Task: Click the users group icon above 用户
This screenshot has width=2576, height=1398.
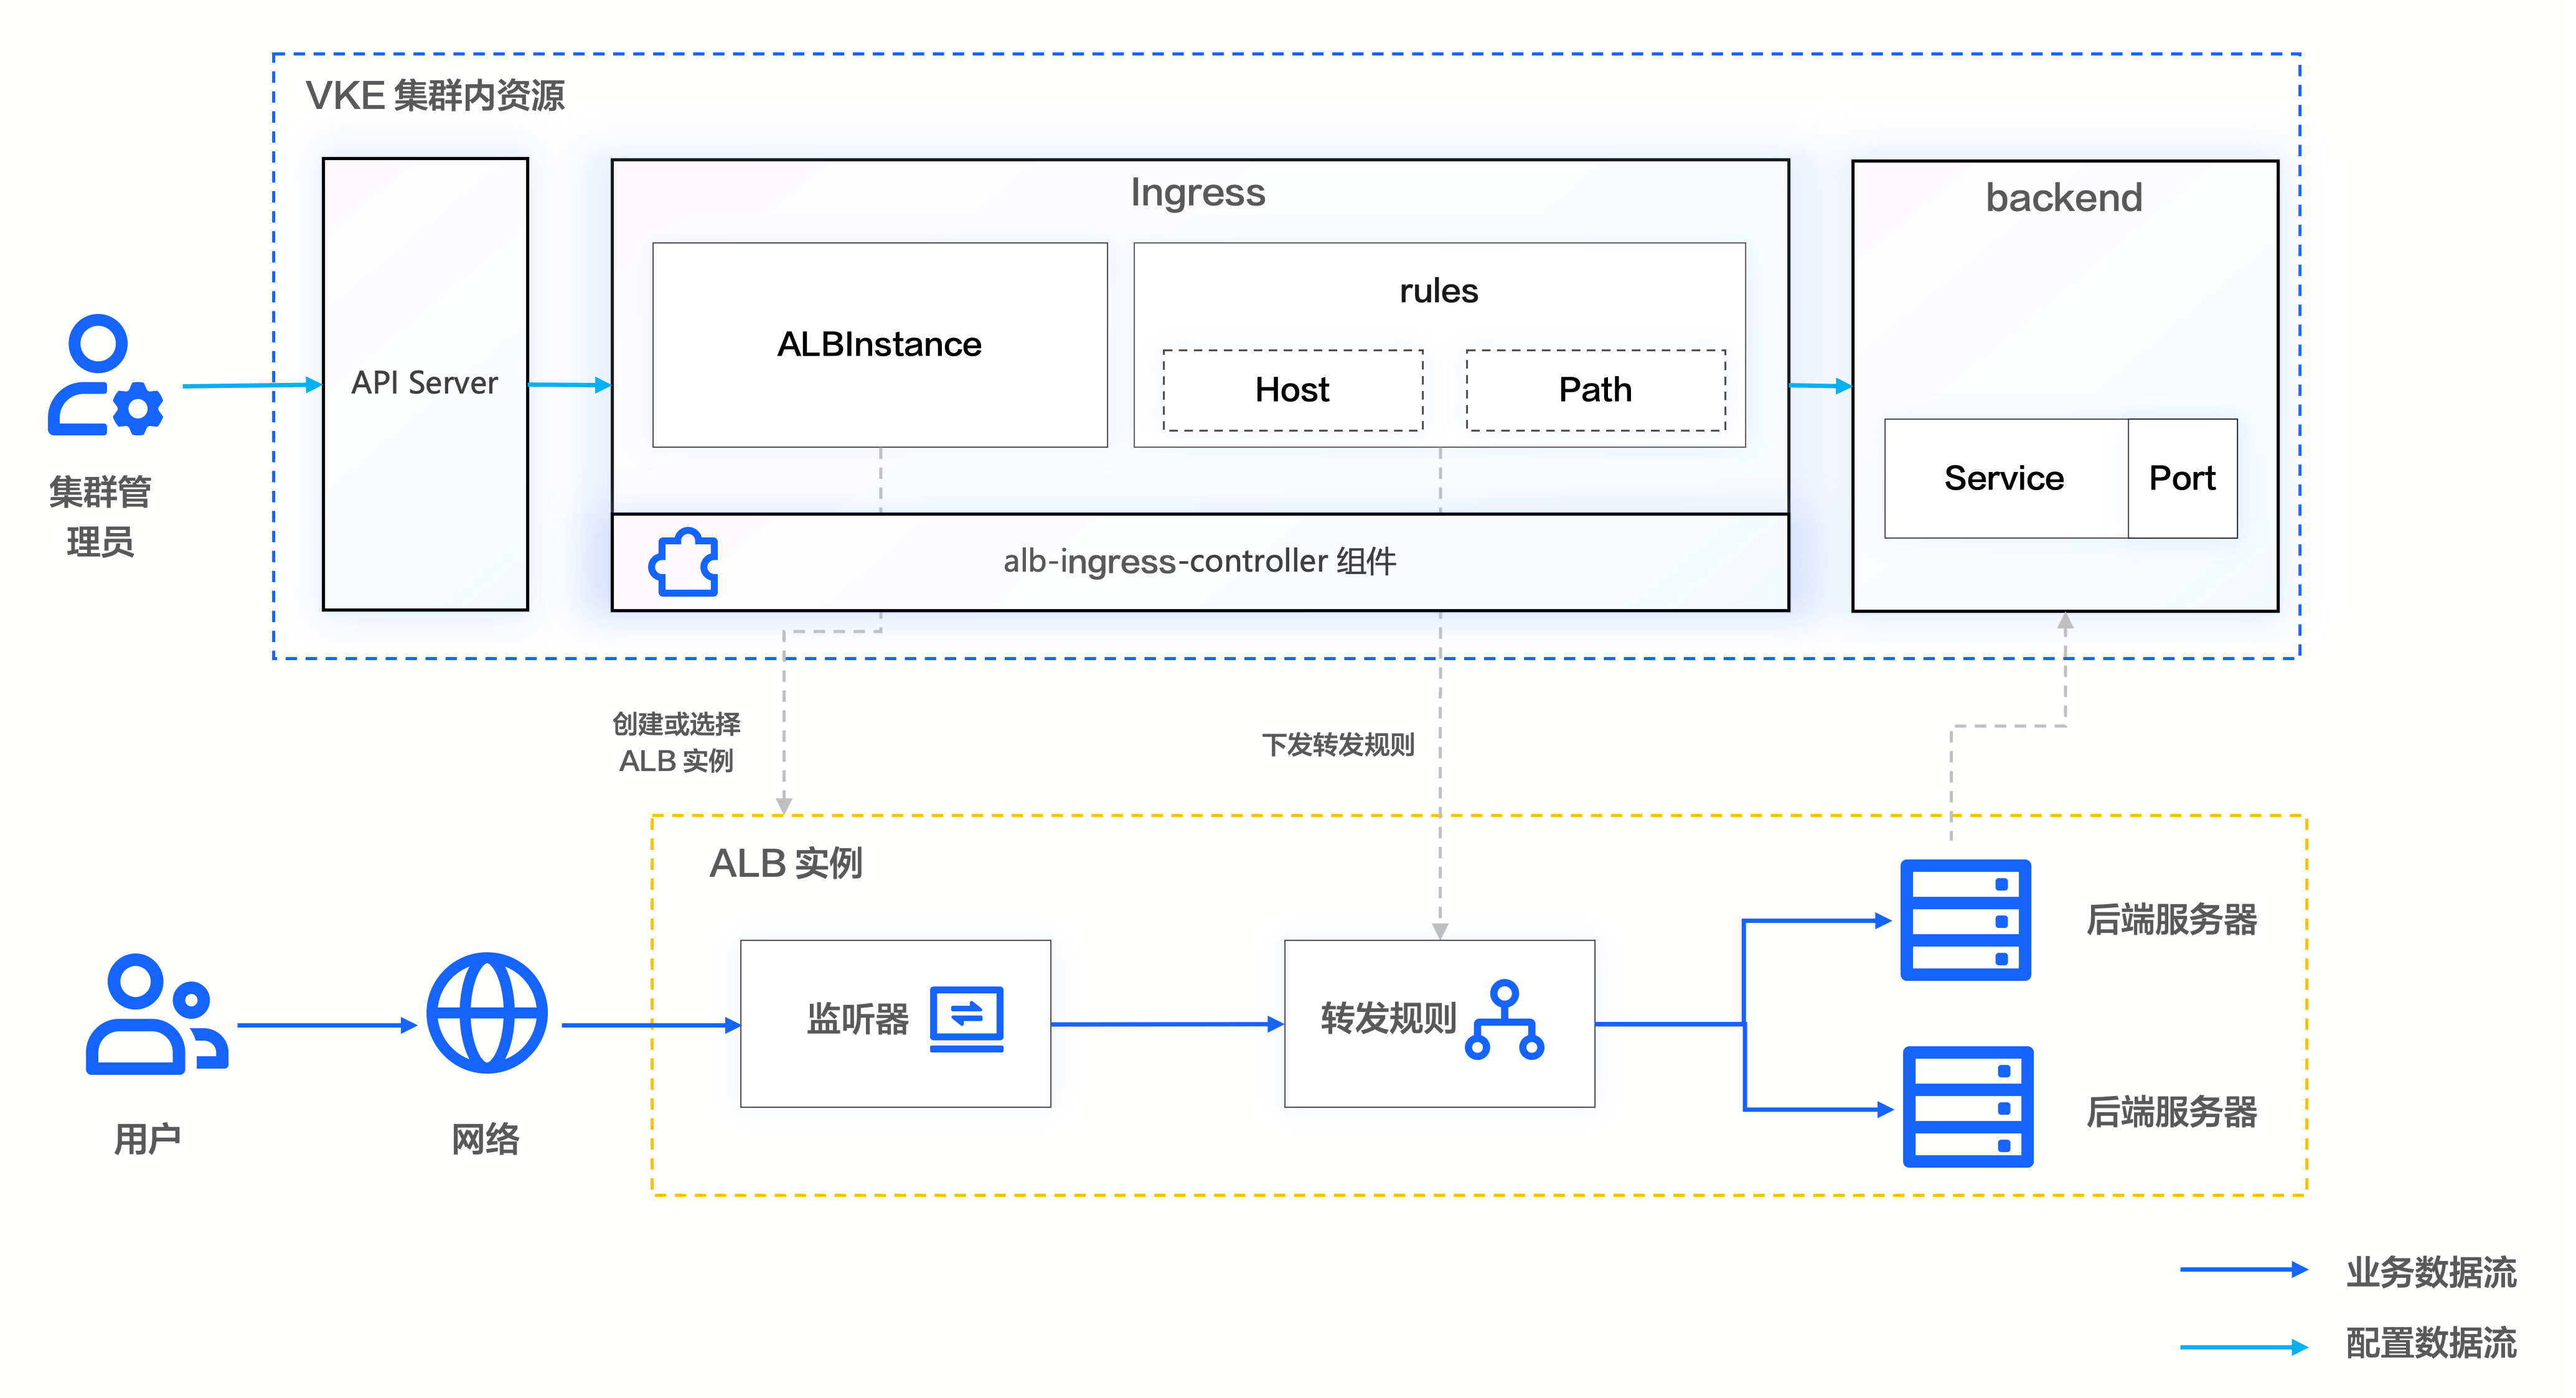Action: click(x=157, y=1014)
